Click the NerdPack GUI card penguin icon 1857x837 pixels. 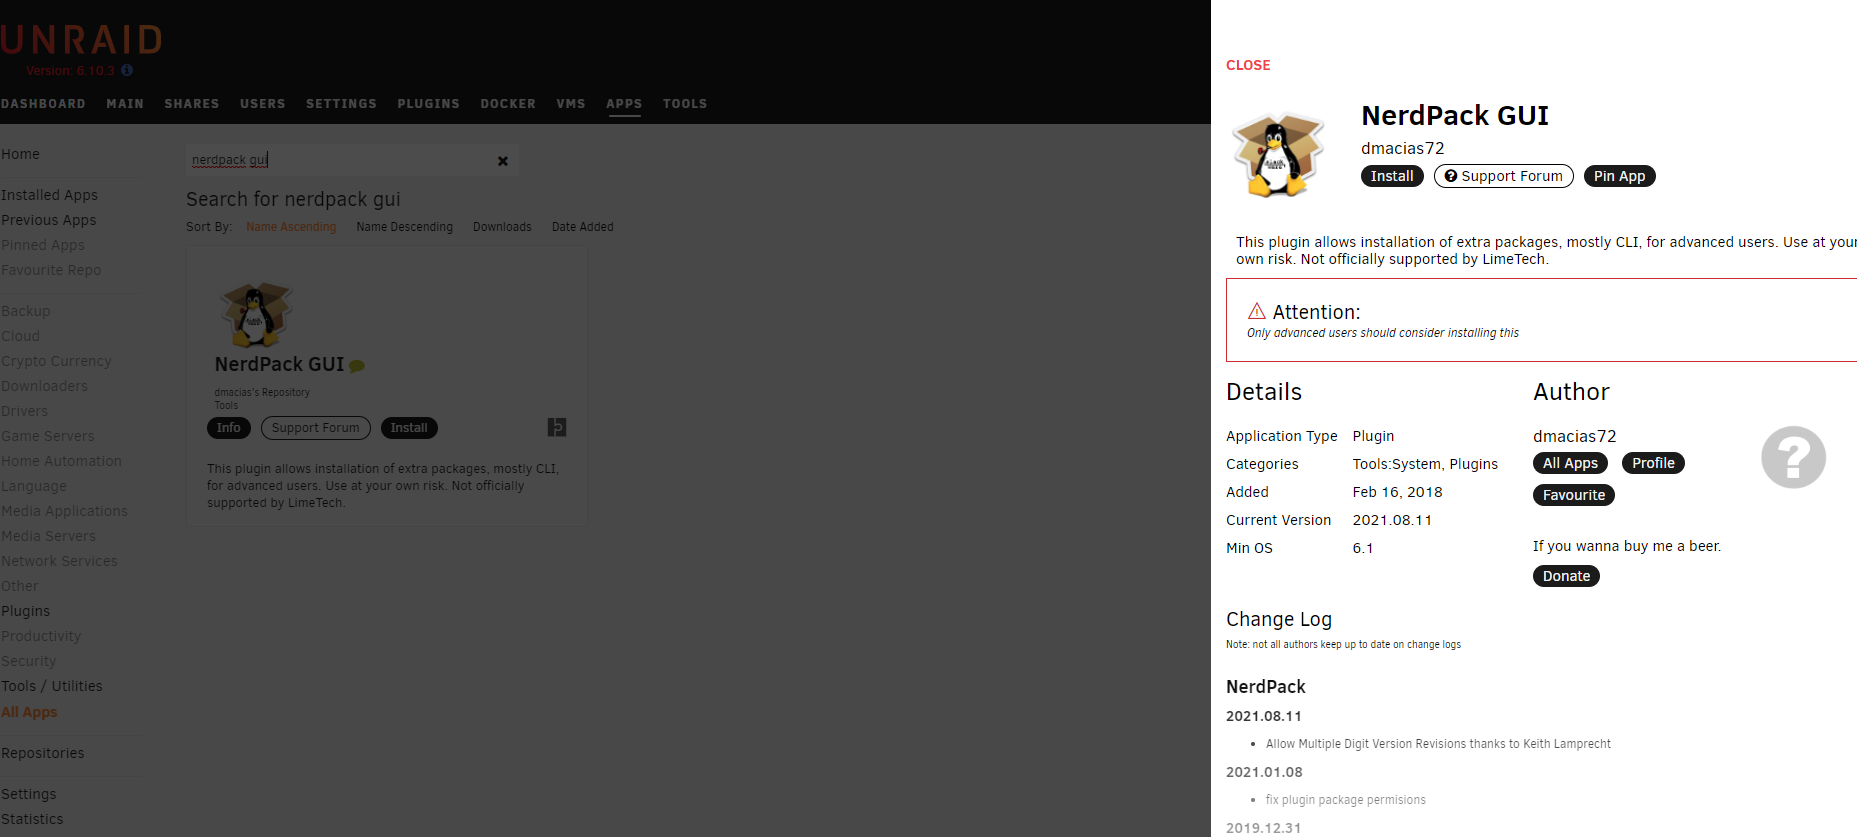coord(256,314)
